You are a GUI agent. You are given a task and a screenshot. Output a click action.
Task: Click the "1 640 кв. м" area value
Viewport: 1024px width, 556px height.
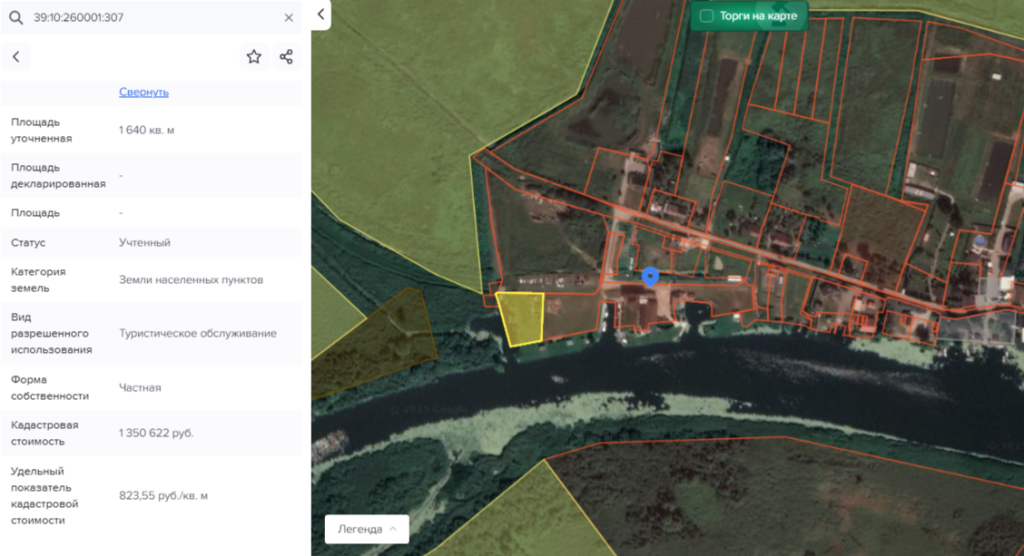pyautogui.click(x=146, y=130)
